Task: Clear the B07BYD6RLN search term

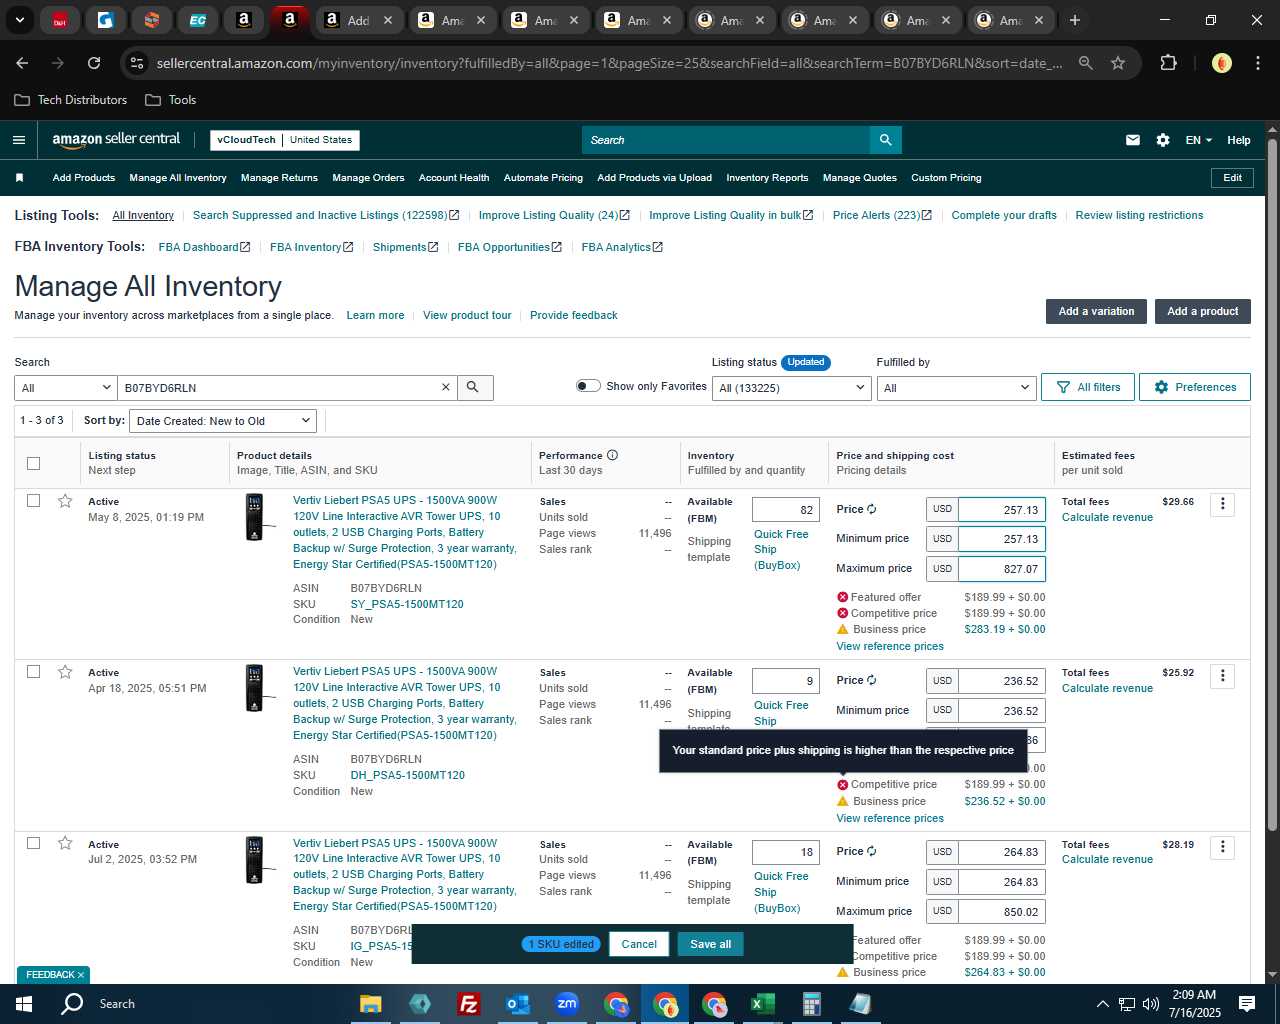Action: pyautogui.click(x=446, y=387)
